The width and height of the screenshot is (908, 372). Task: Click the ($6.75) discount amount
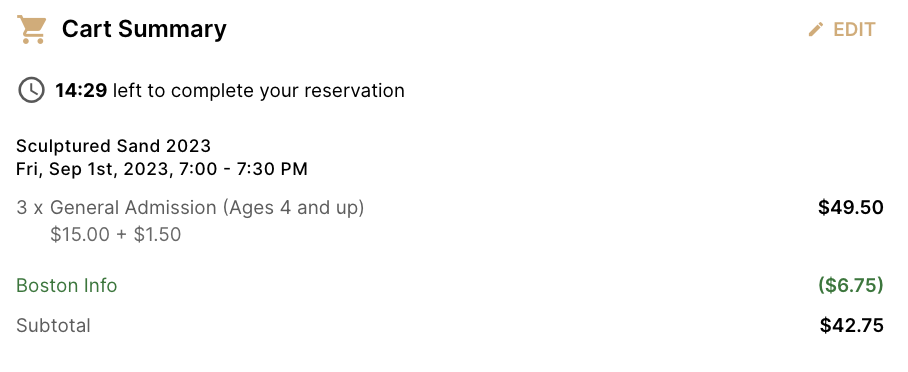pos(851,286)
